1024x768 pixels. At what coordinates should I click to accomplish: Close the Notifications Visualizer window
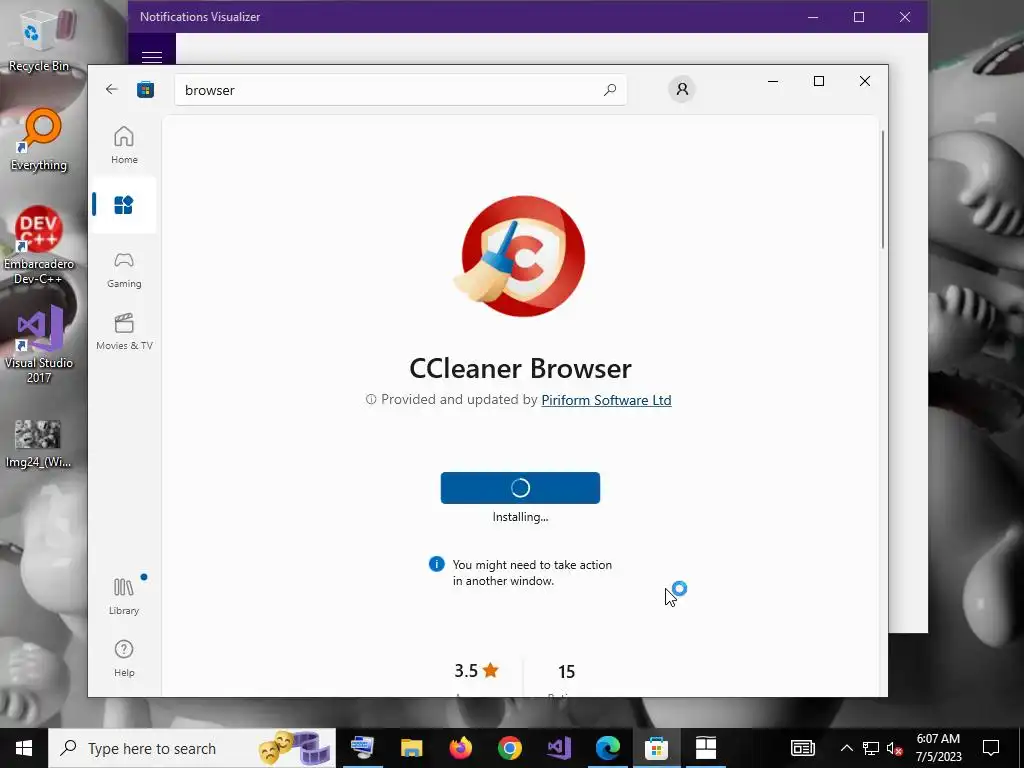pos(904,17)
